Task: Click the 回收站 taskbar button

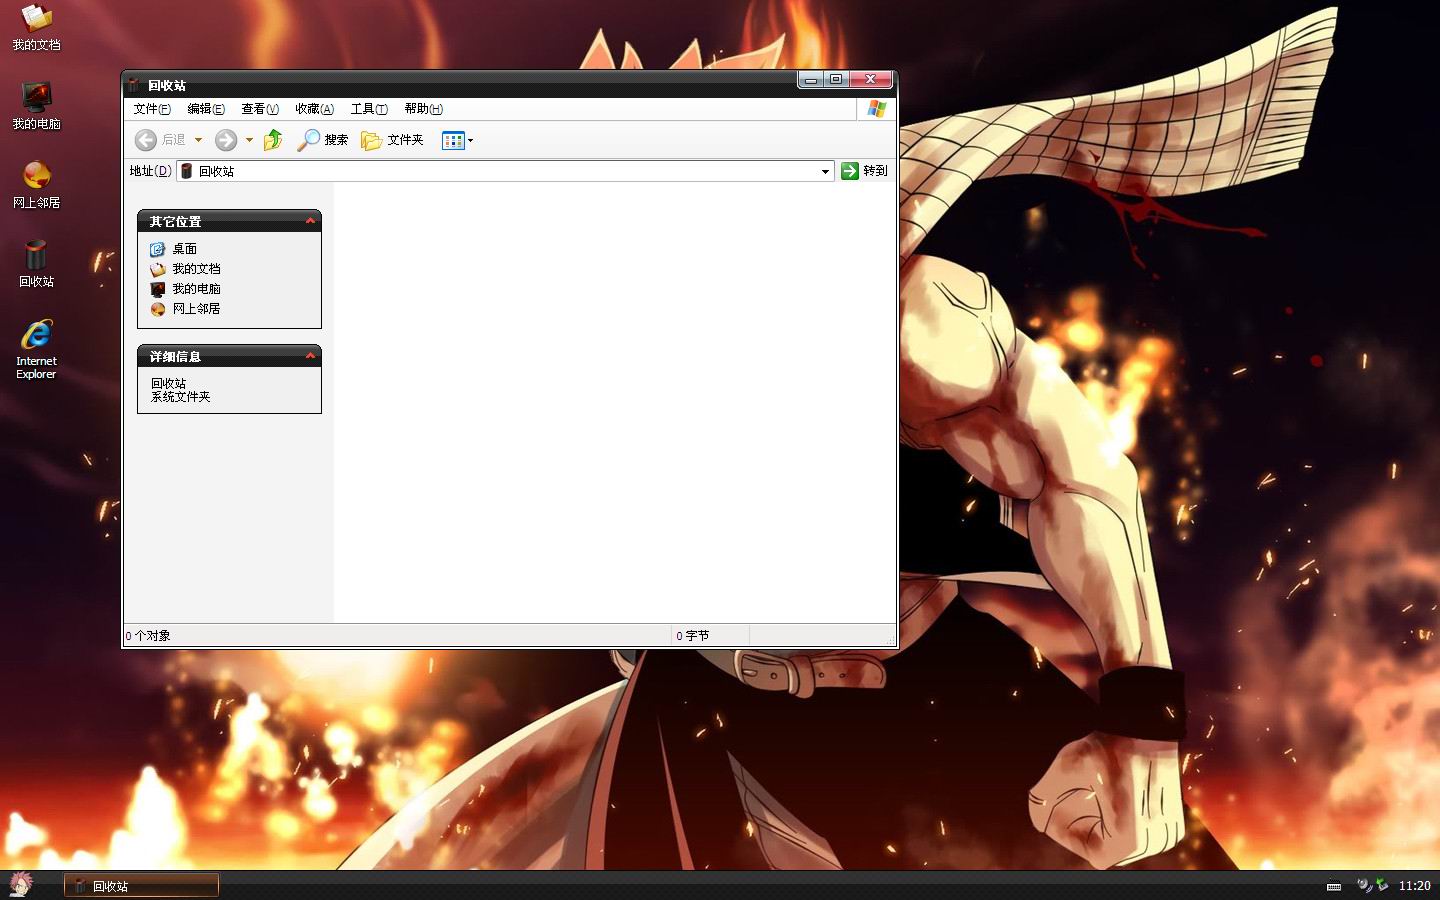Action: pyautogui.click(x=141, y=886)
